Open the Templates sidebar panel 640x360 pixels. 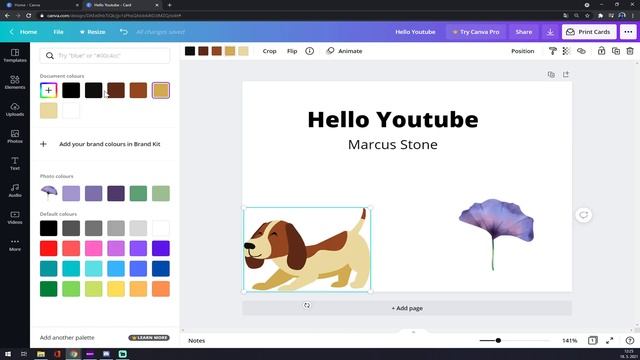pyautogui.click(x=15, y=55)
